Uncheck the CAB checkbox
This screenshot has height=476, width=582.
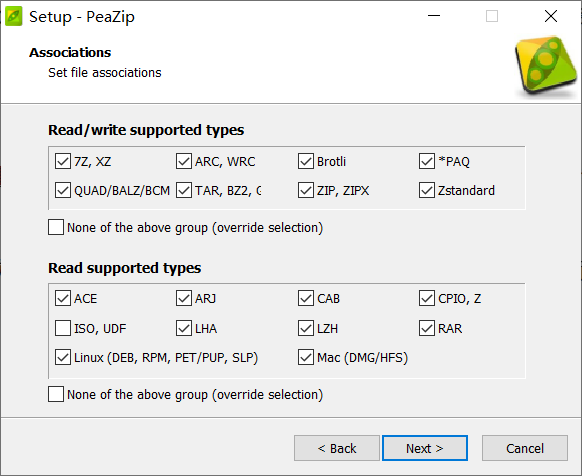coord(305,298)
